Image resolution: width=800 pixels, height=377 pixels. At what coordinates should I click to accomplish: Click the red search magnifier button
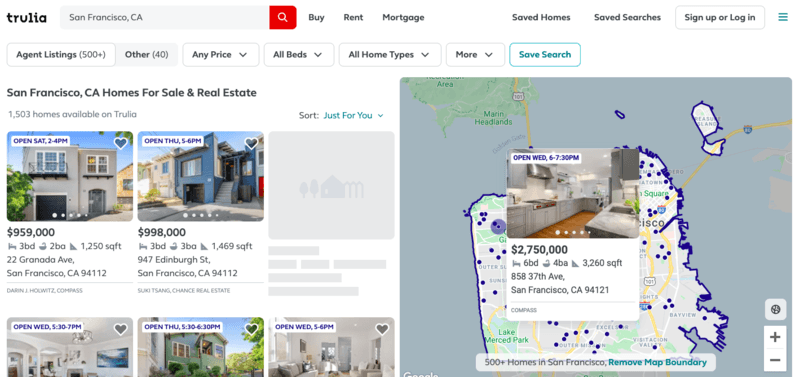coord(283,17)
